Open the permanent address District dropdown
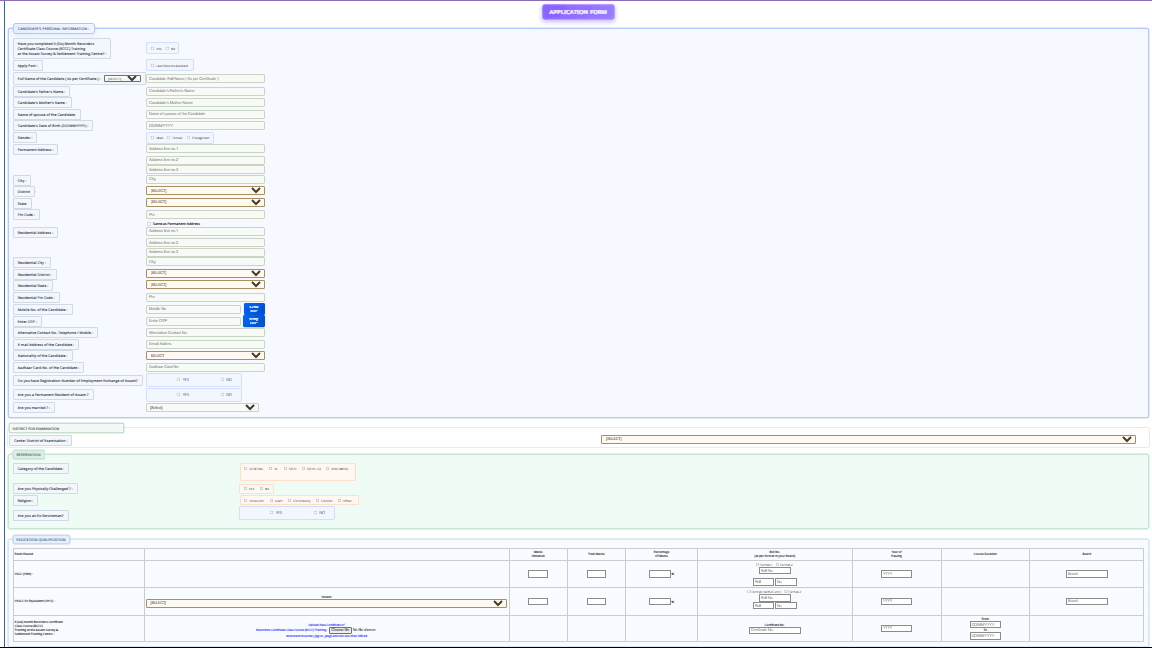Image resolution: width=1152 pixels, height=648 pixels. coord(205,190)
